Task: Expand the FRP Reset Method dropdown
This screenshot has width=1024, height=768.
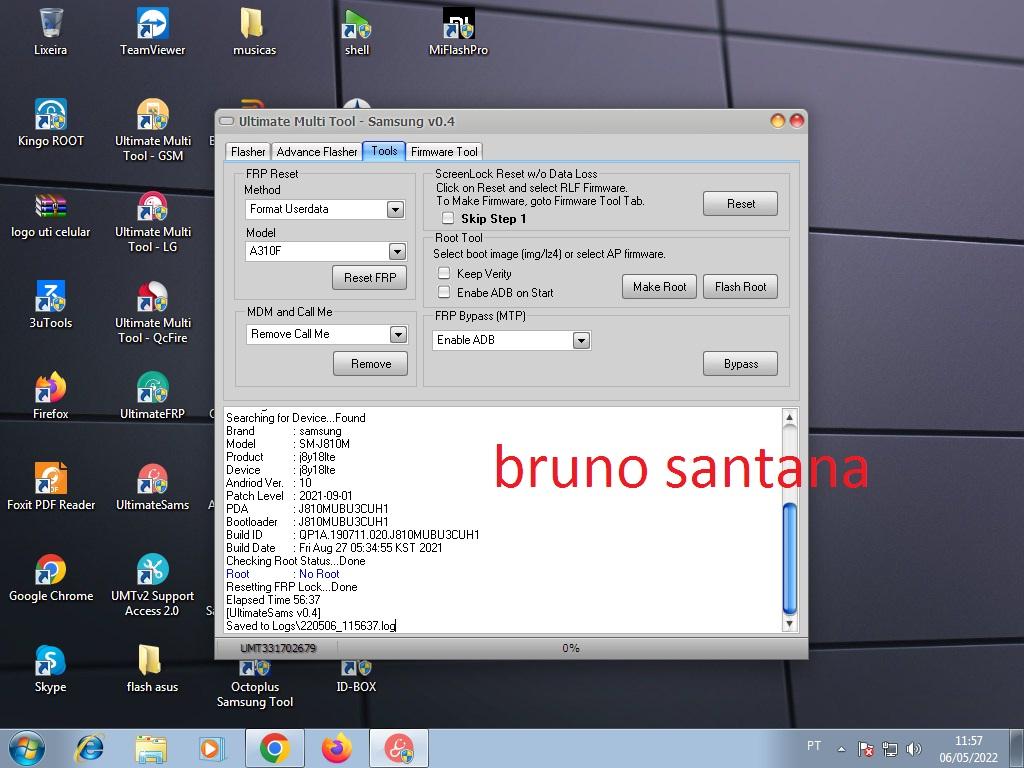Action: pos(395,209)
